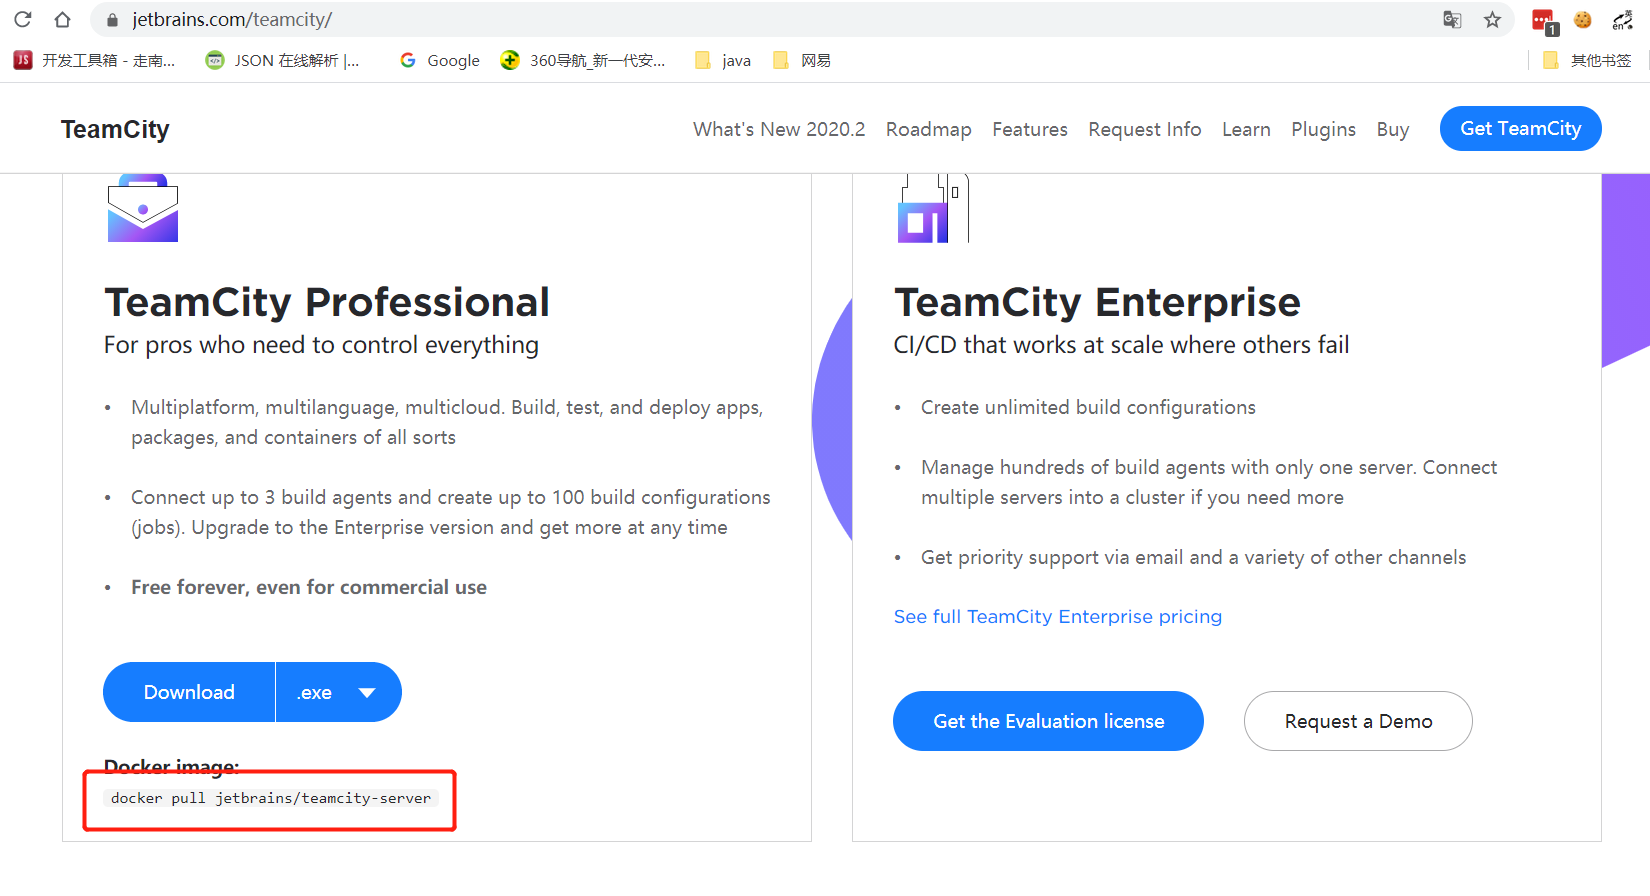Image resolution: width=1650 pixels, height=896 pixels.
Task: Click 'Create unlimited build configurations' text
Action: [1088, 407]
